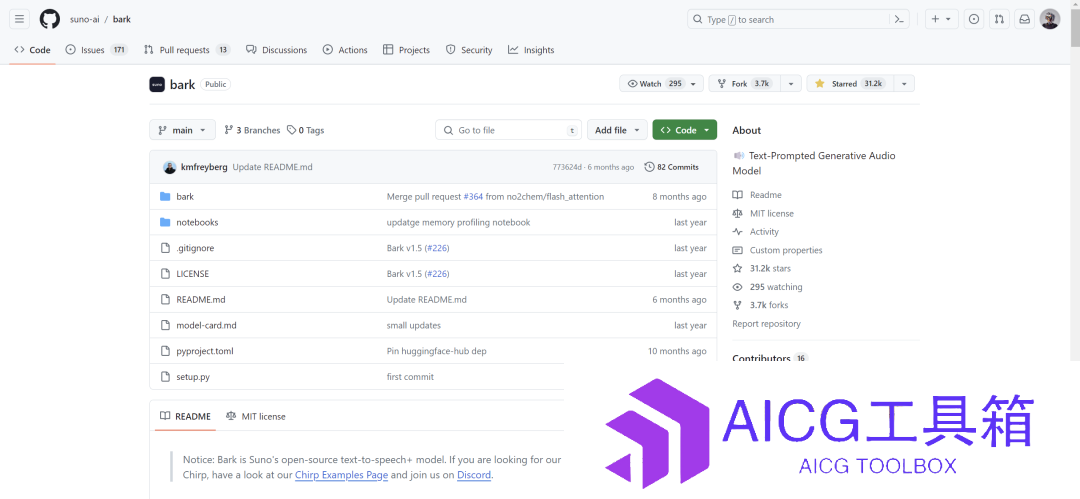Image resolution: width=1080 pixels, height=499 pixels.
Task: Open the bark folder icon
Action: click(x=165, y=196)
